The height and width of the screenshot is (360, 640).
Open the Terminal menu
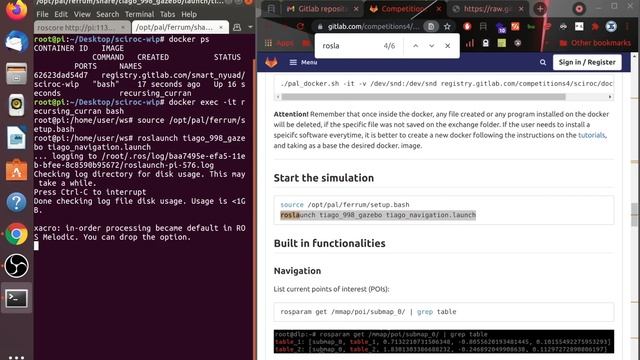tap(139, 14)
